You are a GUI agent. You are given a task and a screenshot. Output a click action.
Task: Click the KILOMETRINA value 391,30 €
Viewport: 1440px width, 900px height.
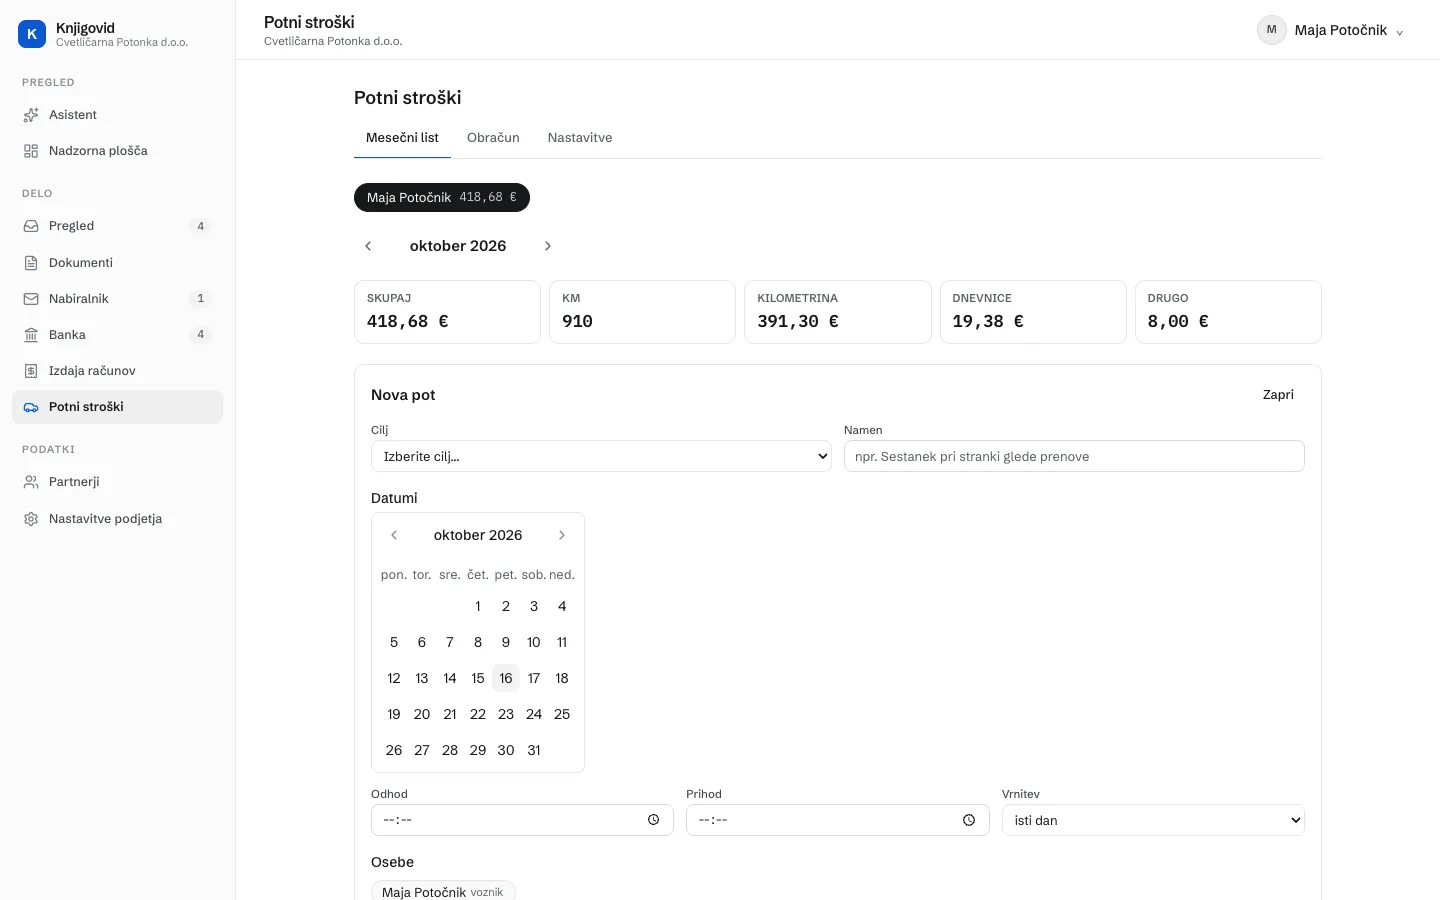tap(798, 321)
